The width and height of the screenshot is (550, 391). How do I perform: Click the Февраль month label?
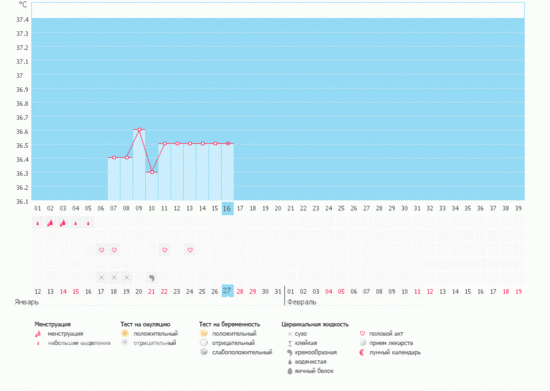pyautogui.click(x=302, y=302)
